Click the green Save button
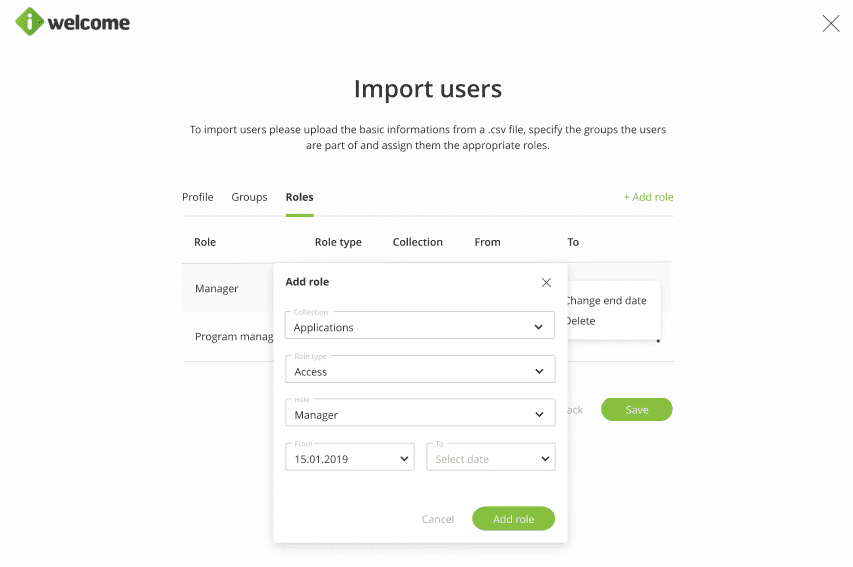The image size is (853, 567). coord(636,409)
